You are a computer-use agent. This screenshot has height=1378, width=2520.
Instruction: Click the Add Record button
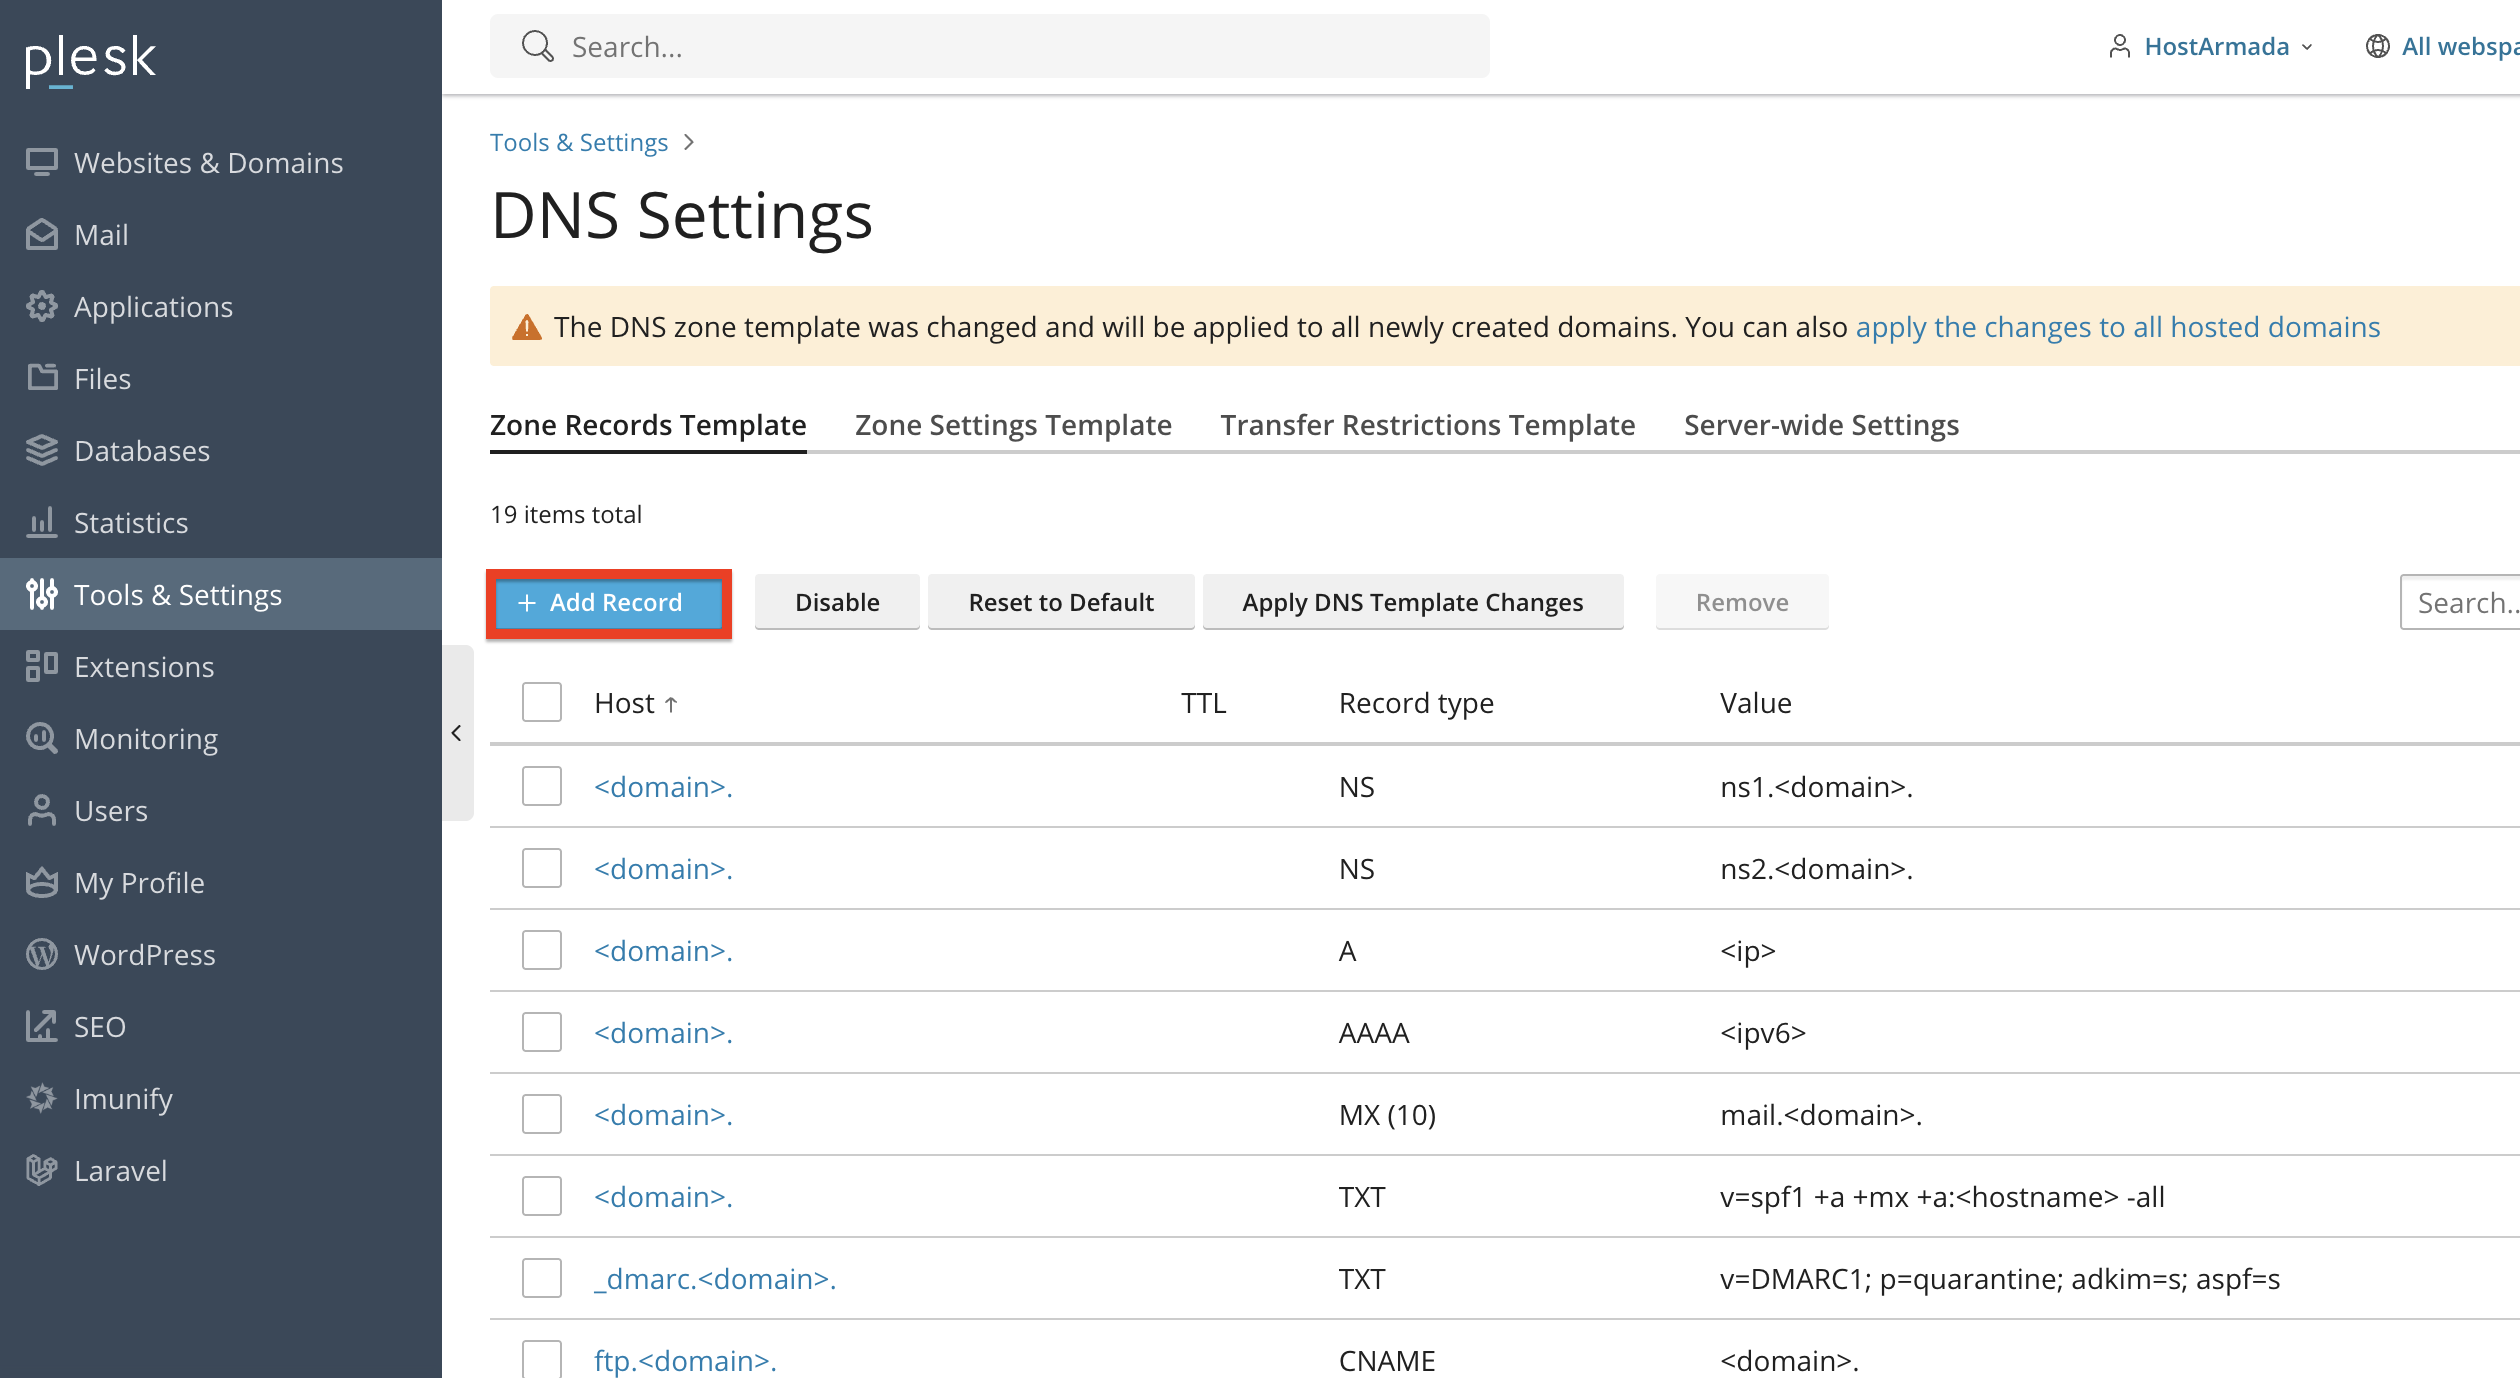(x=608, y=602)
